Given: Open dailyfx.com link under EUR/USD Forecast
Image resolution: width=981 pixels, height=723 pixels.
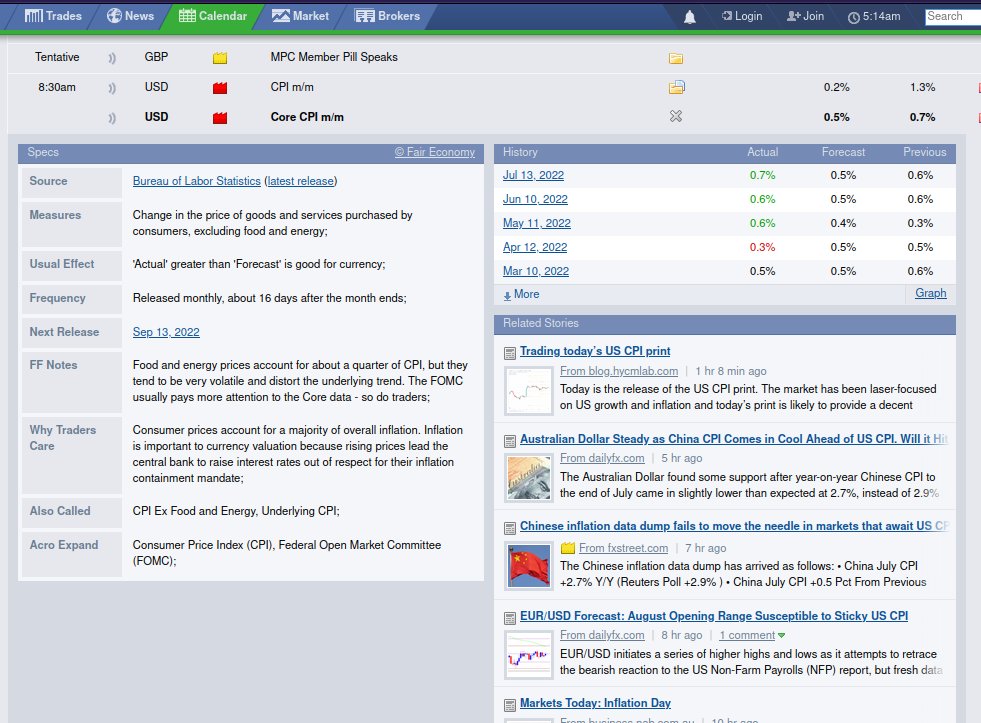Looking at the screenshot, I should point(602,635).
